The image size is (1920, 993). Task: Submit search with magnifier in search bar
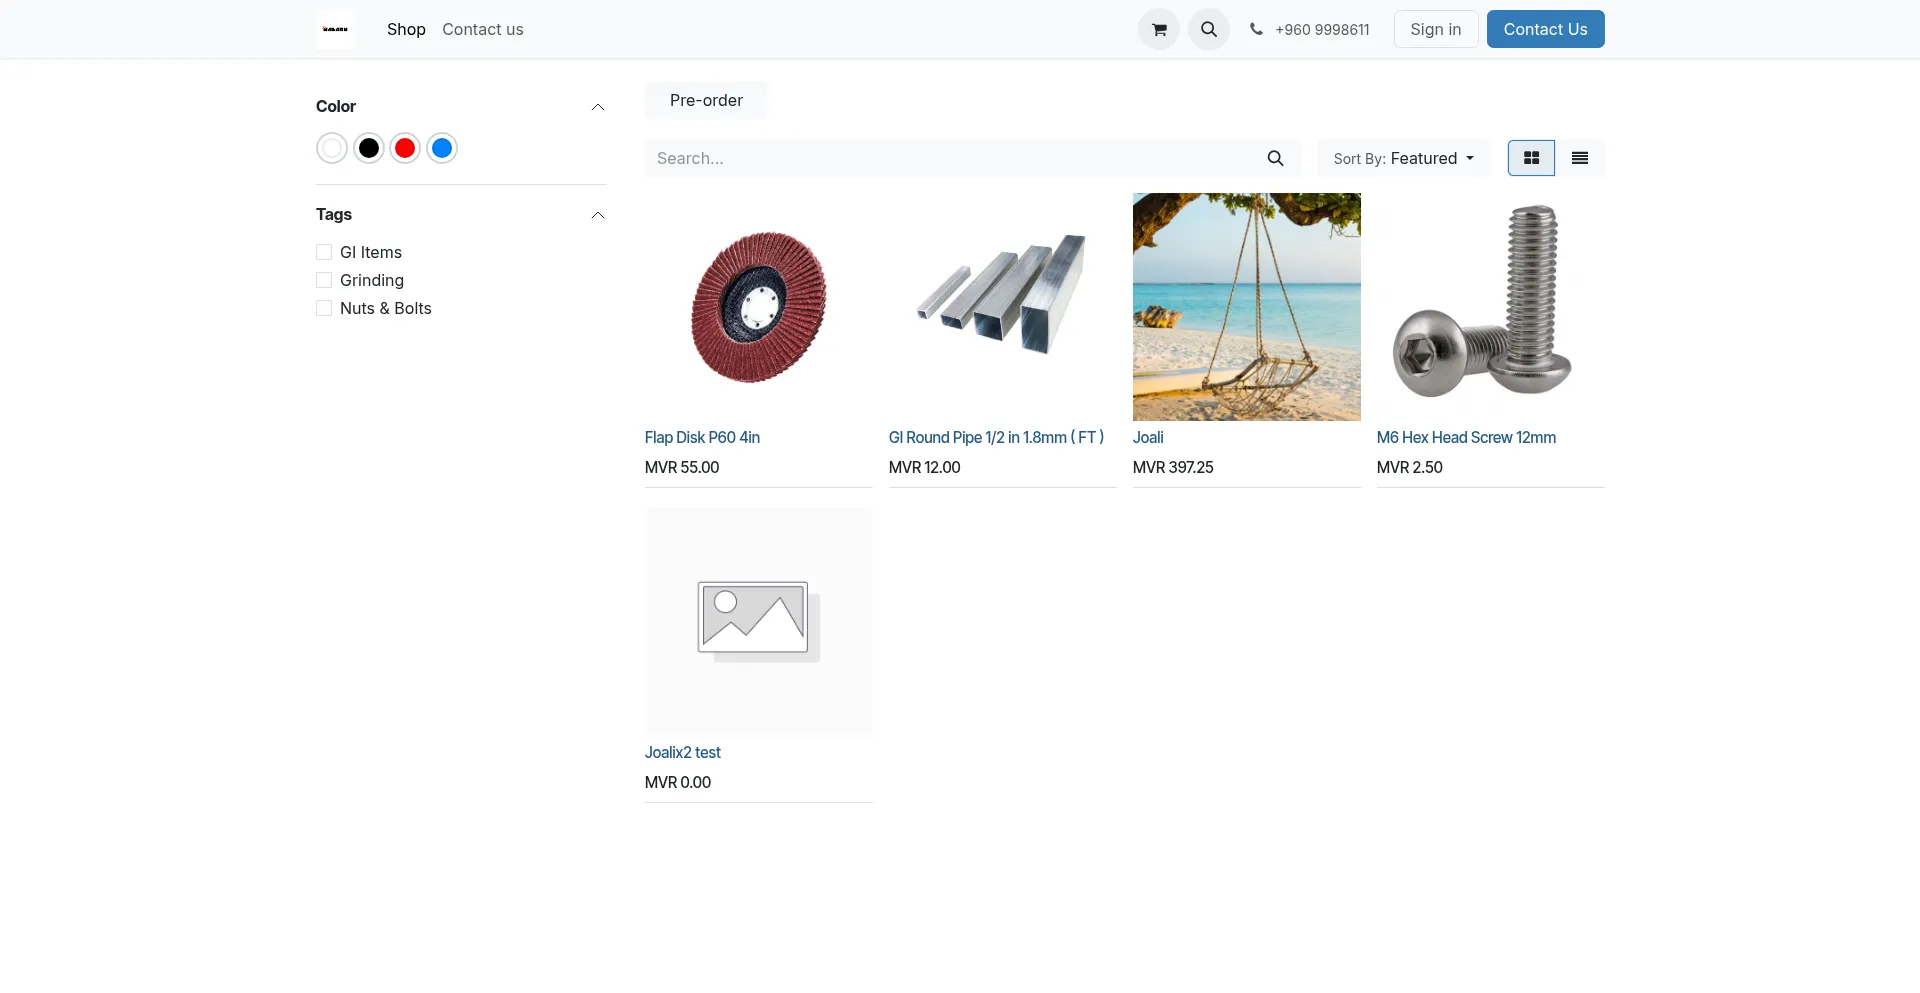click(1275, 158)
